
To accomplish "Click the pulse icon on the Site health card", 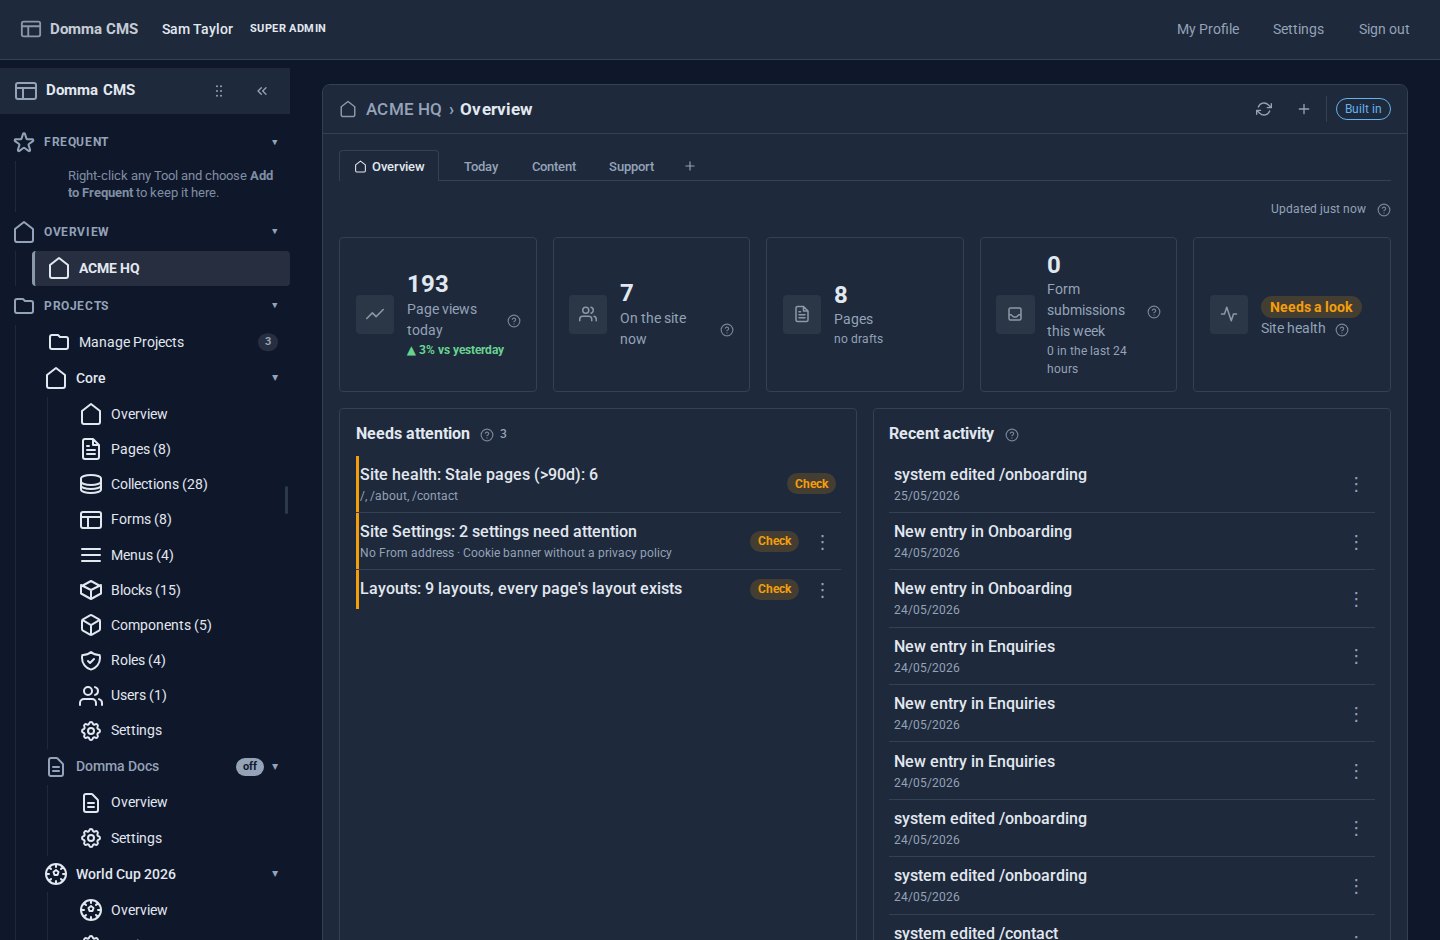I will coord(1229,314).
